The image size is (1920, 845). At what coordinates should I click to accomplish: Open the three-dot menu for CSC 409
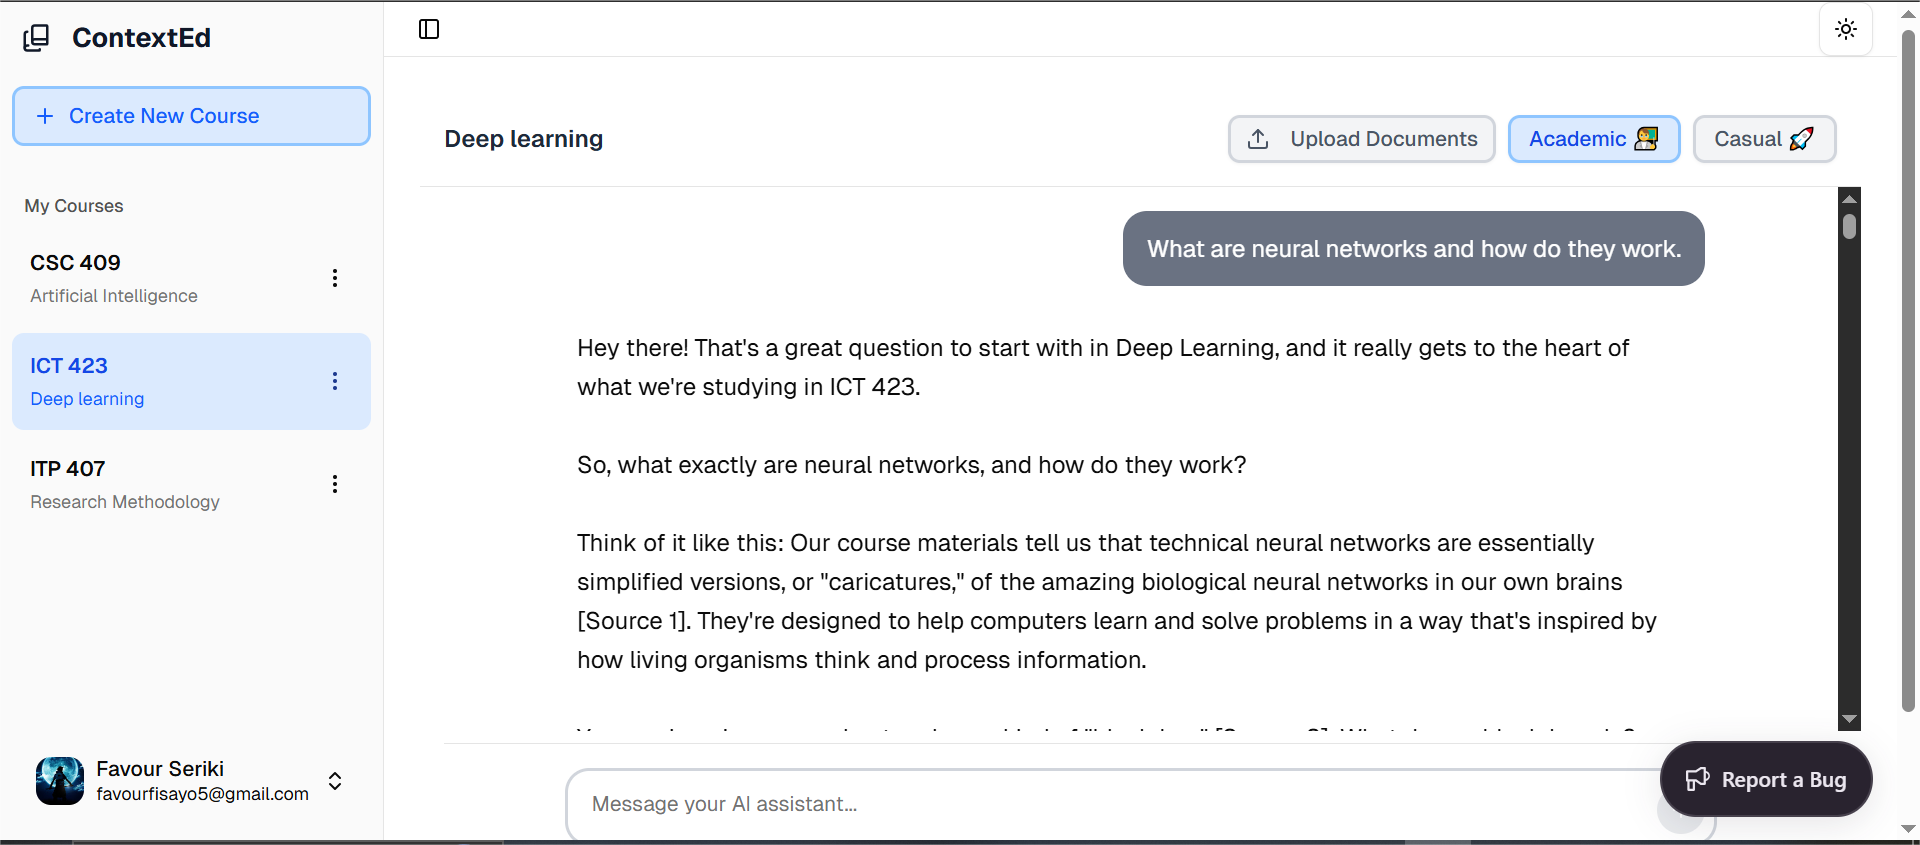tap(335, 278)
